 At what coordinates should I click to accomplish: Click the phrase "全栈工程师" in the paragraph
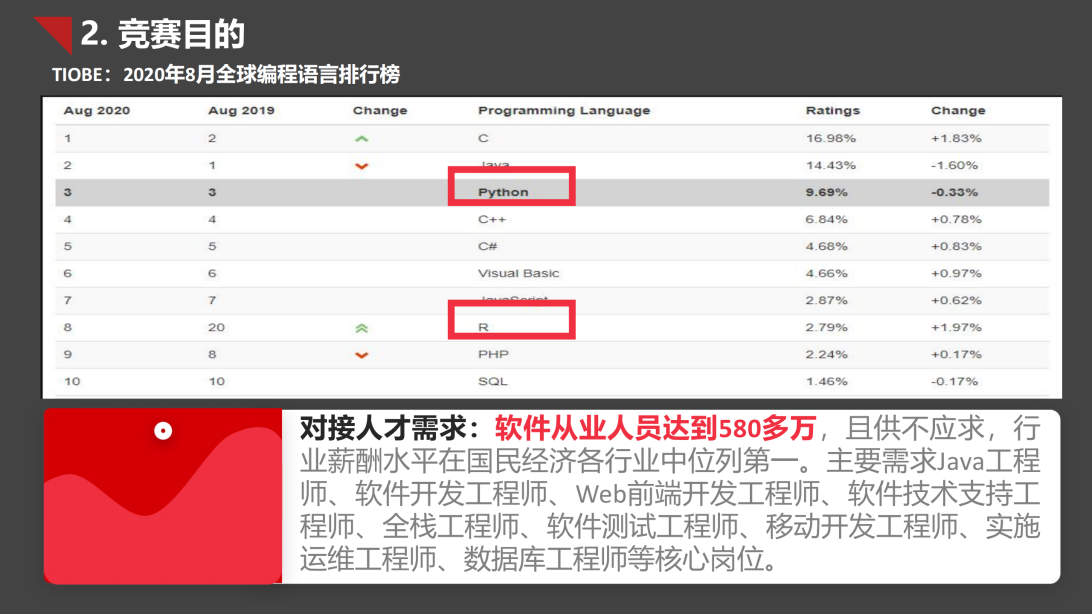tap(450, 527)
